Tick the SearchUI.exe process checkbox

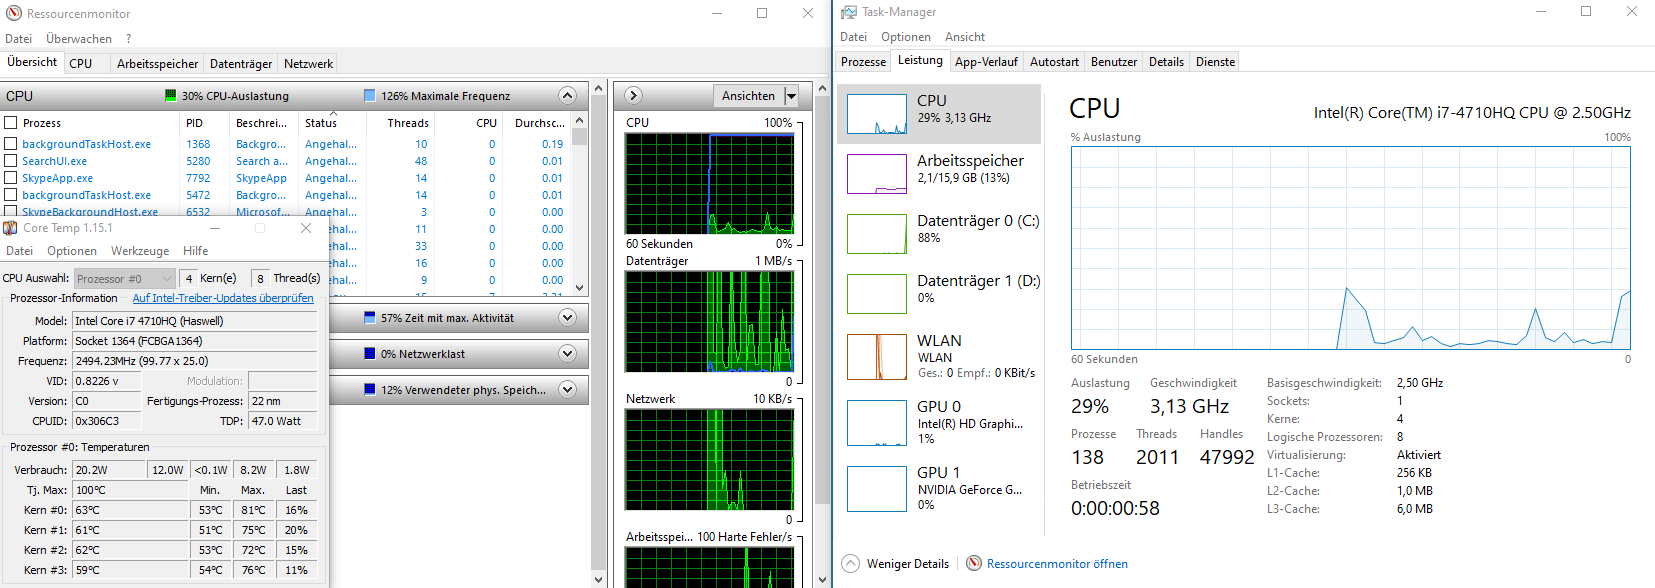11,161
